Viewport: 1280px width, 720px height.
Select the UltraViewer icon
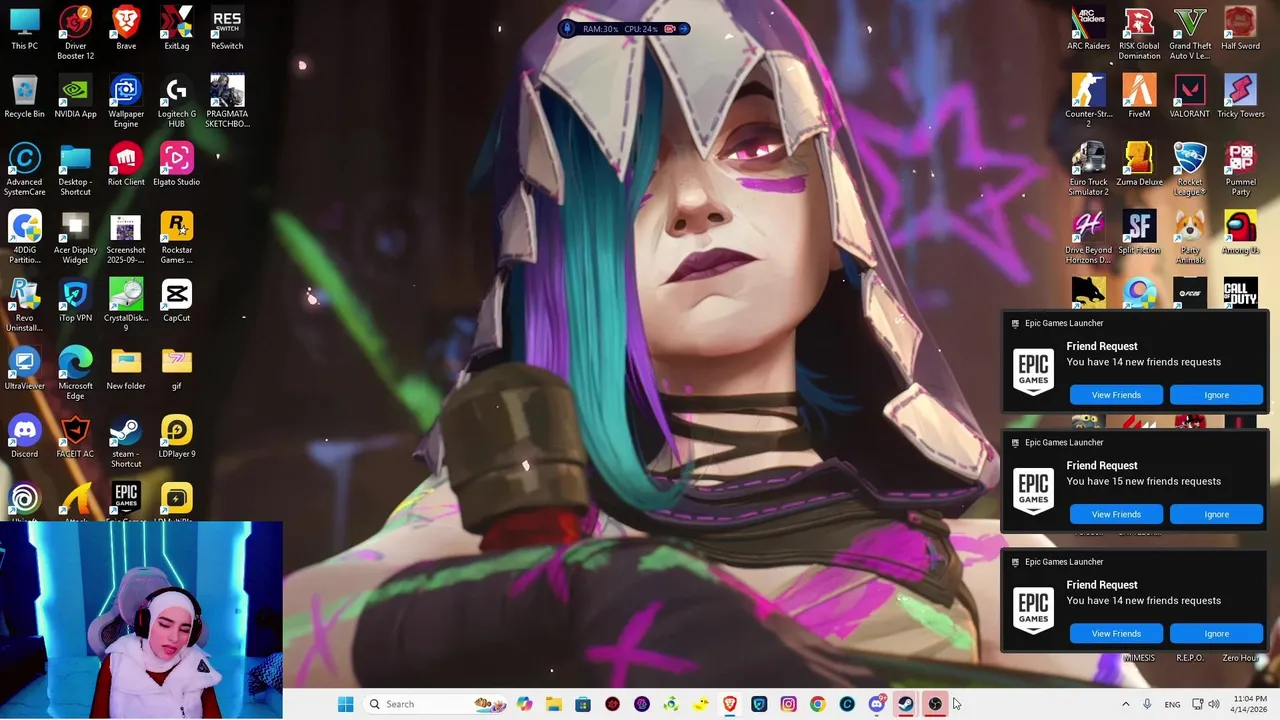coord(24,369)
